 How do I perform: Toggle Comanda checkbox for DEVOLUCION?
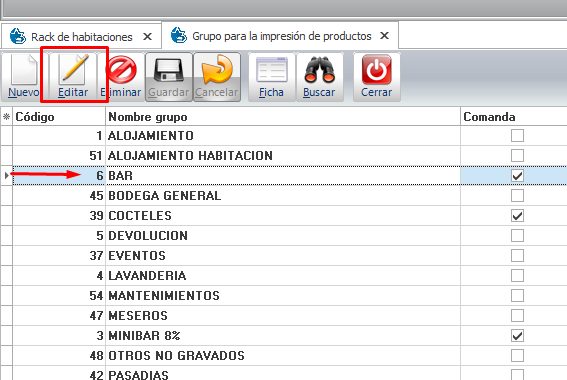(x=517, y=236)
